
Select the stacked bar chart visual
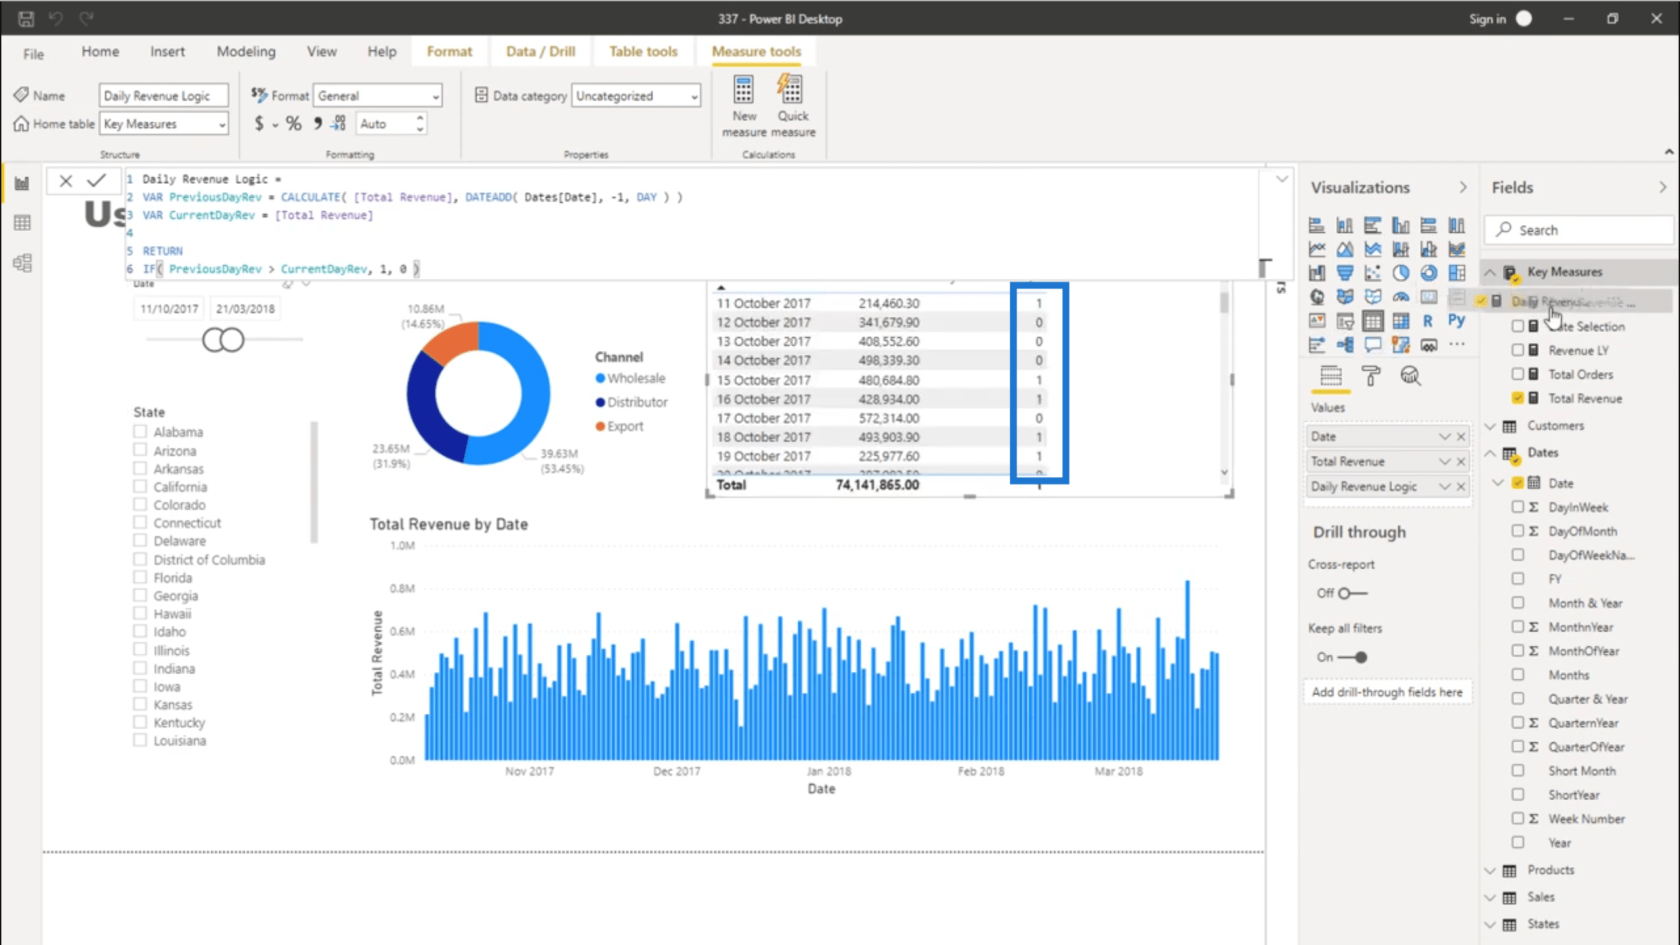[x=1317, y=225]
